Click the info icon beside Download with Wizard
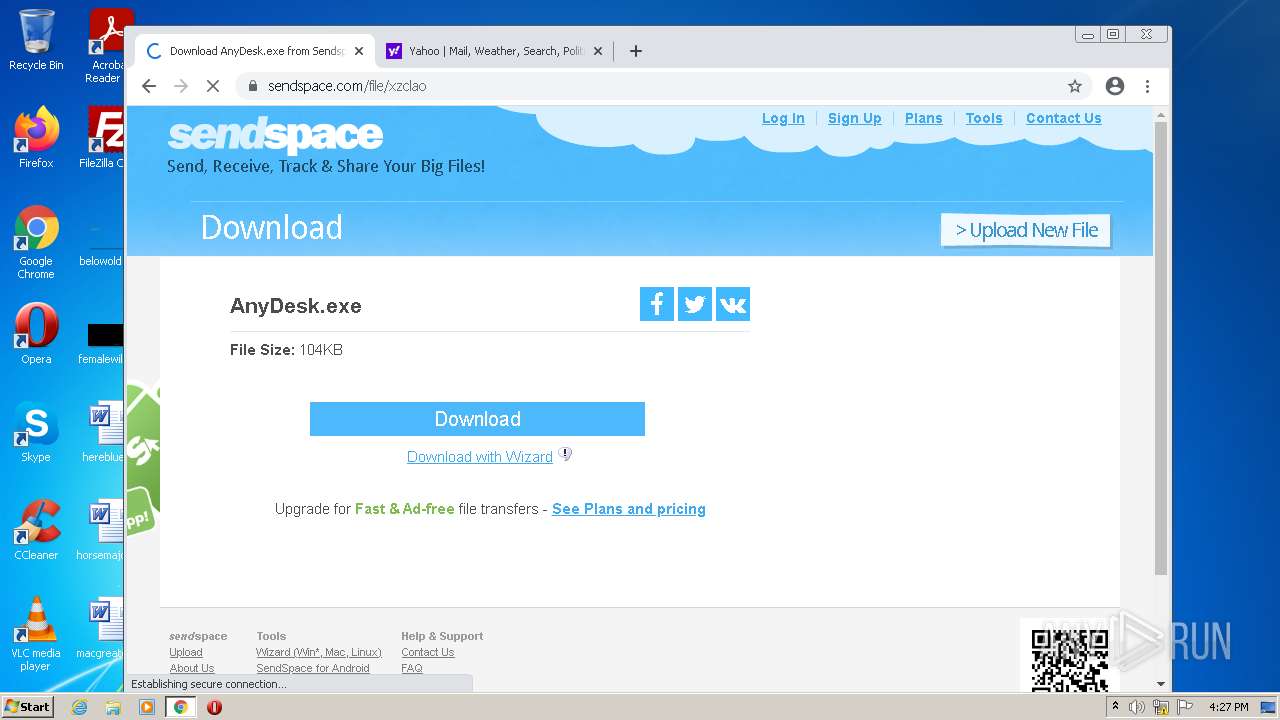The width and height of the screenshot is (1280, 720). click(x=565, y=454)
